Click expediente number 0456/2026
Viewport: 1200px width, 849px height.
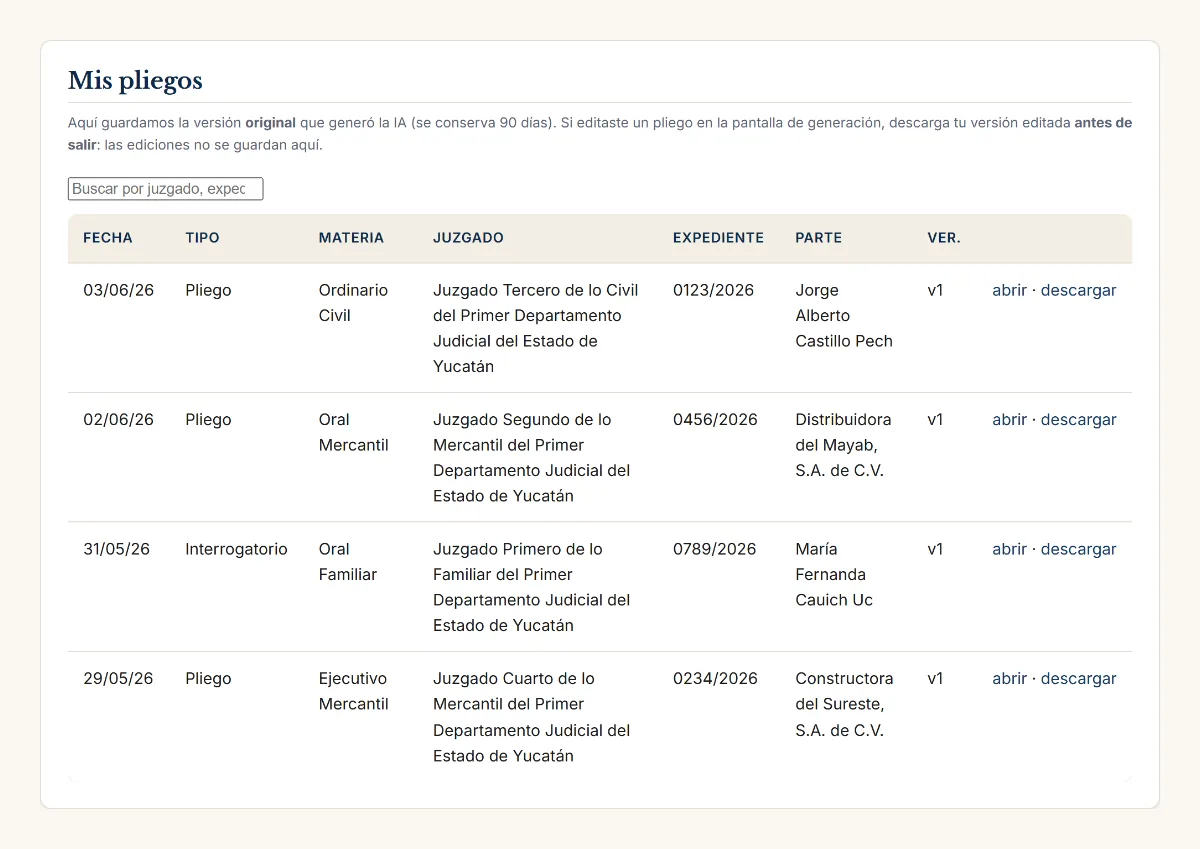coord(715,420)
